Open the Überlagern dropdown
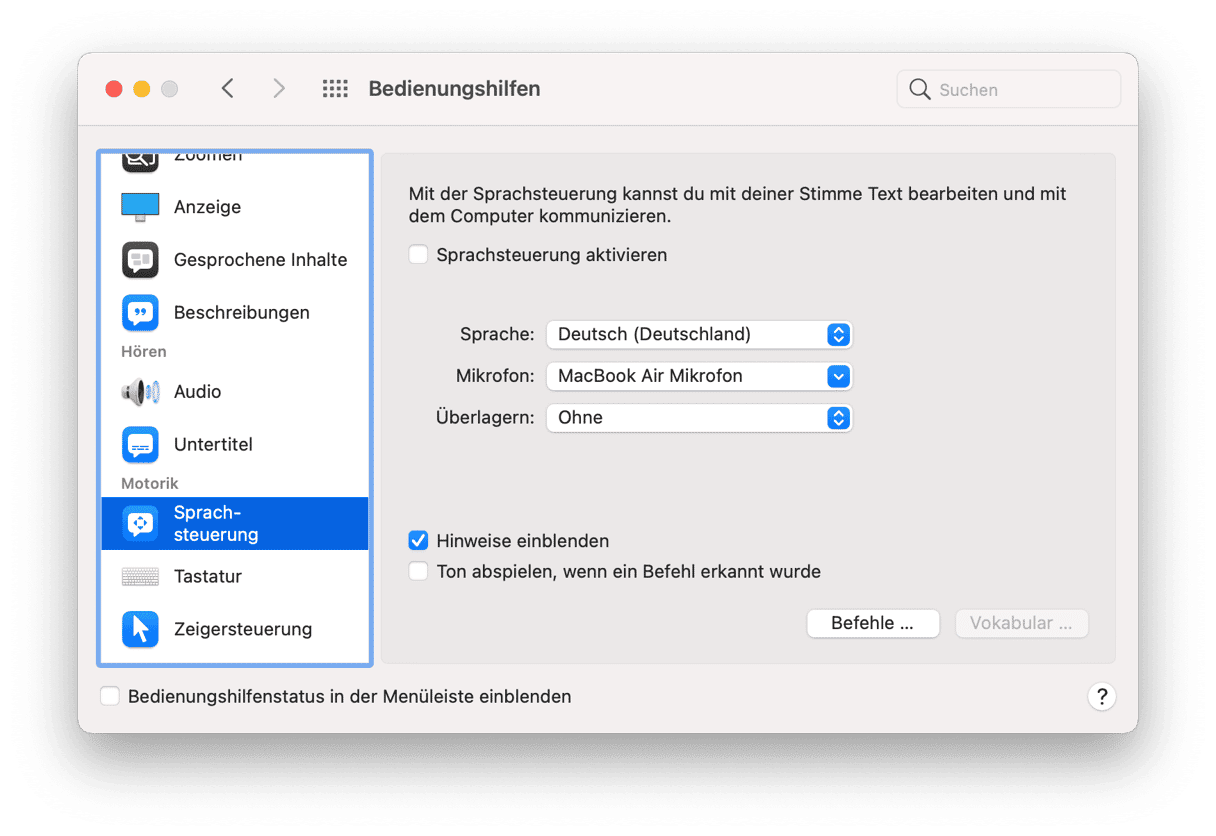Viewport: 1216px width, 836px height. click(x=699, y=418)
